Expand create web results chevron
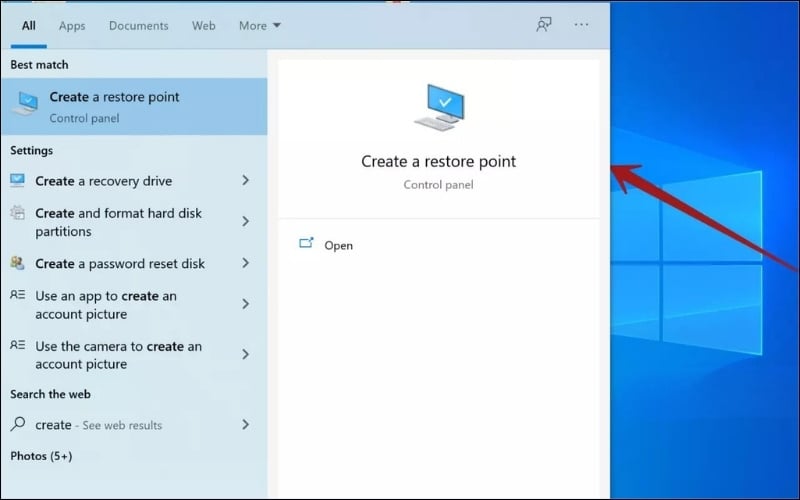 point(245,424)
